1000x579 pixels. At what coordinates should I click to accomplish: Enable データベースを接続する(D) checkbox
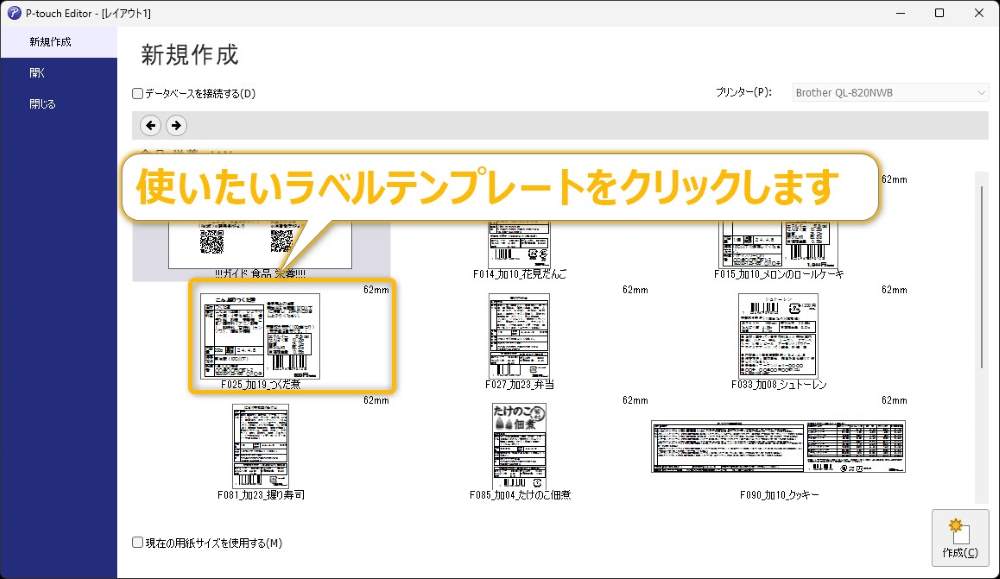[x=137, y=94]
